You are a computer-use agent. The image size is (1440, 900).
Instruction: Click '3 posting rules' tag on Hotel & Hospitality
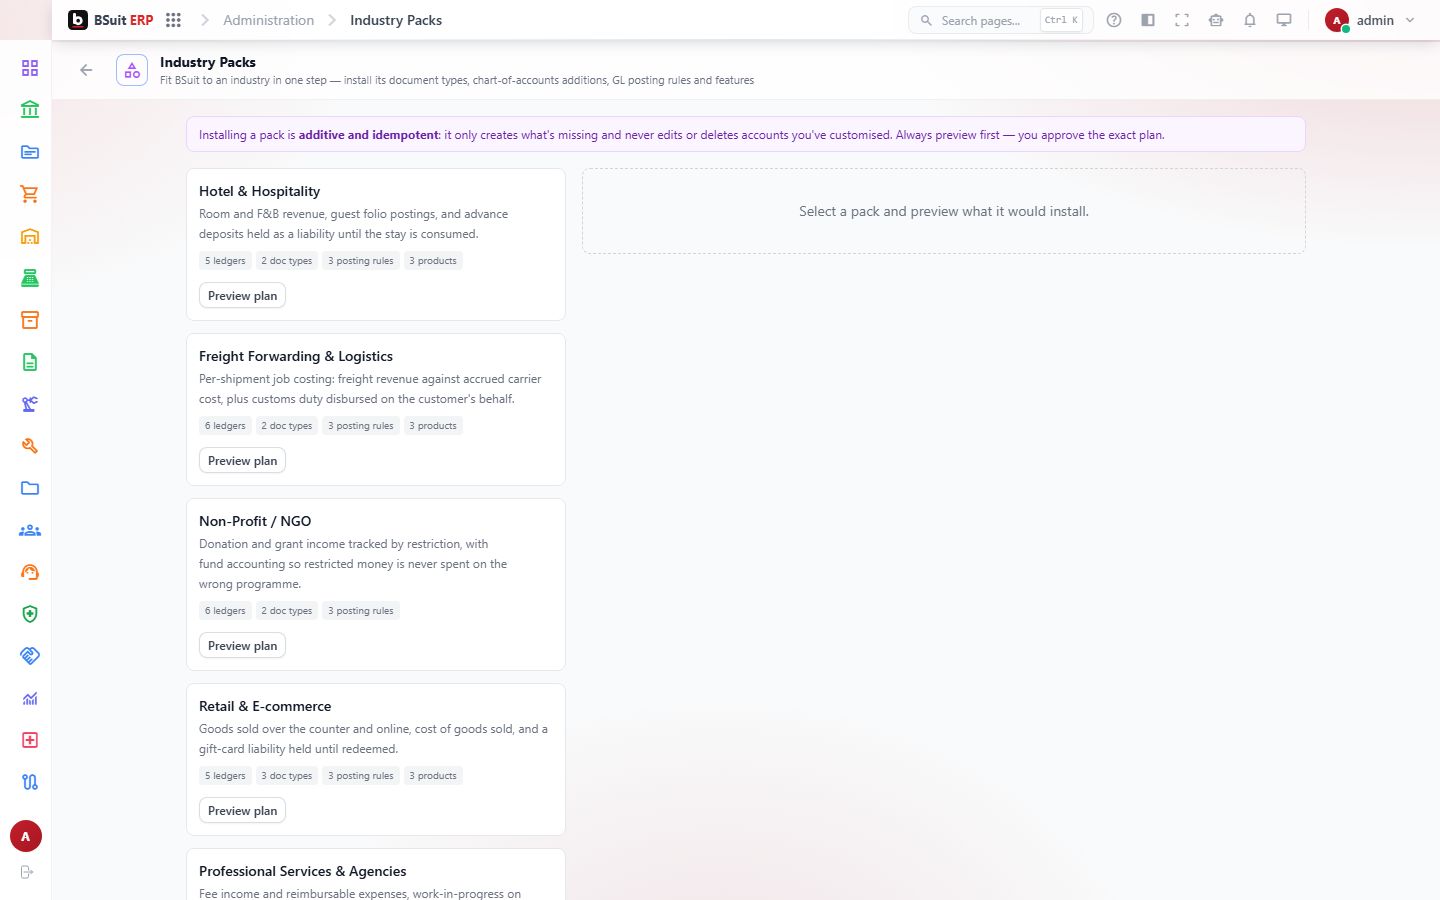(361, 261)
